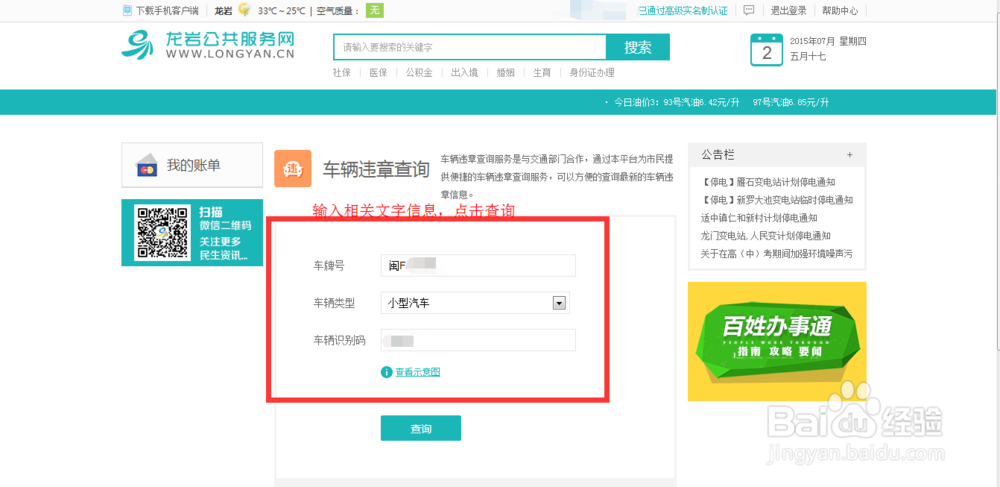
Task: Click the orange vehicle violation icon
Action: 293,168
